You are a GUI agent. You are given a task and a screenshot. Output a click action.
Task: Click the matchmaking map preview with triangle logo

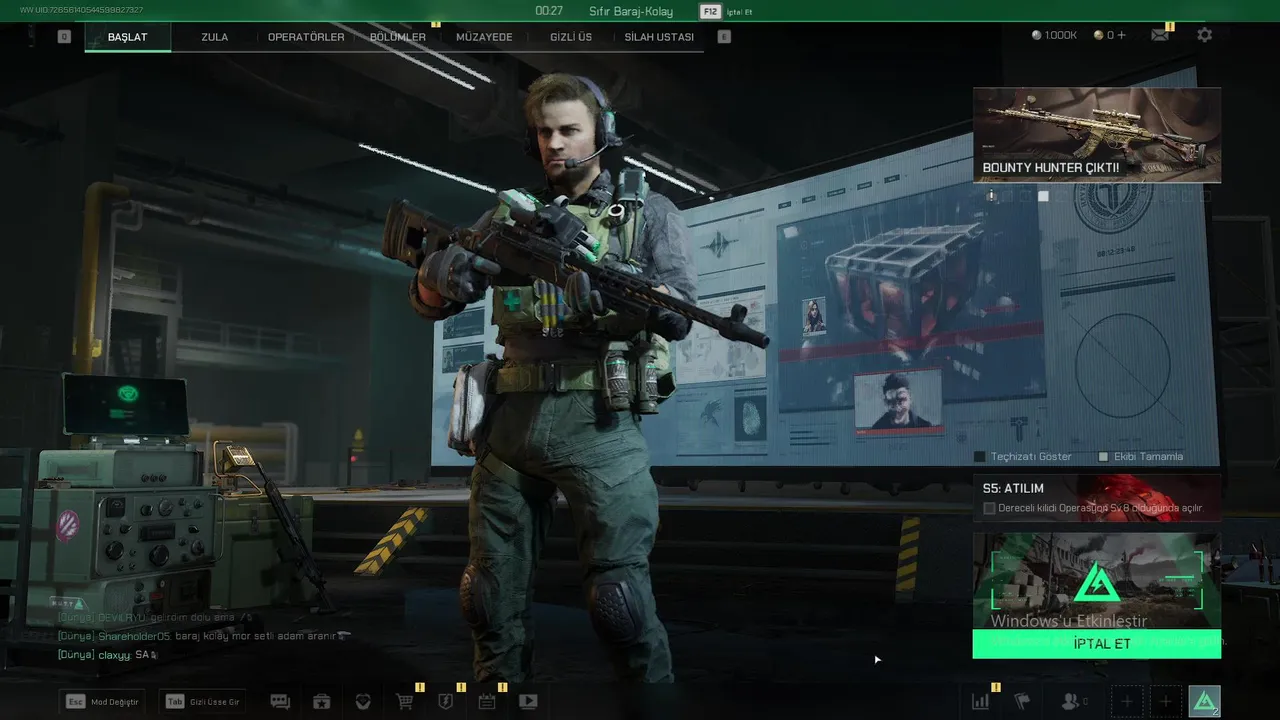pyautogui.click(x=1097, y=581)
